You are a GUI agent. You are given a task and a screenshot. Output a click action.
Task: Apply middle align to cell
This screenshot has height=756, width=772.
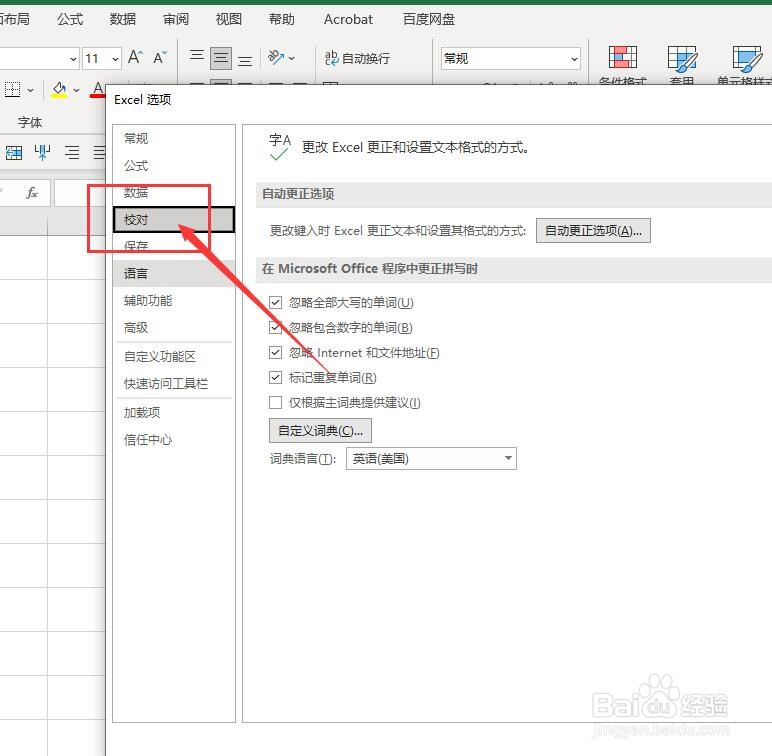pos(221,58)
